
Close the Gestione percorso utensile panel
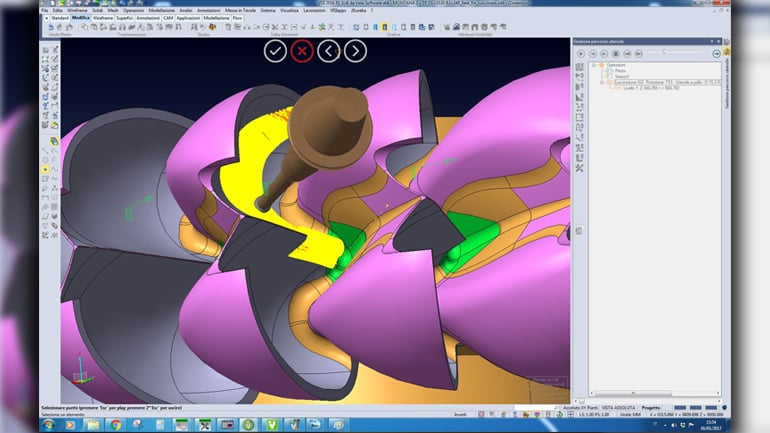(x=718, y=41)
